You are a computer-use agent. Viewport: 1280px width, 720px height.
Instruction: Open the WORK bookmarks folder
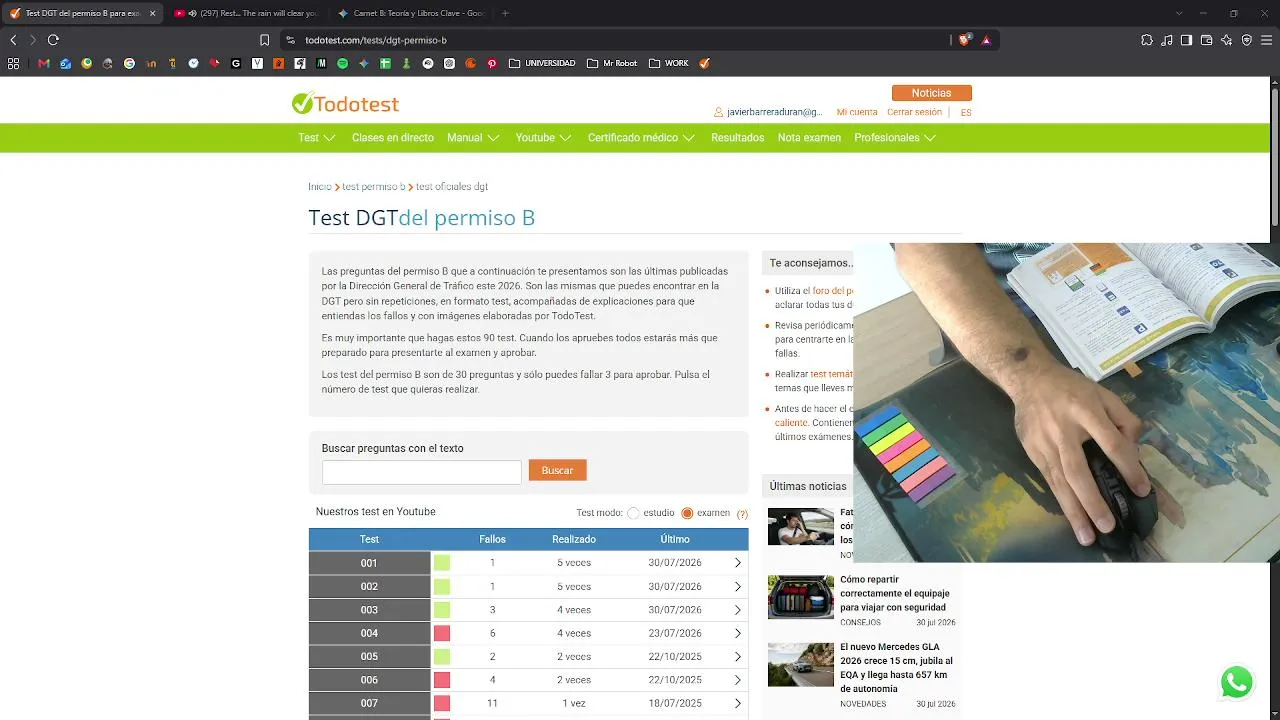(x=669, y=63)
